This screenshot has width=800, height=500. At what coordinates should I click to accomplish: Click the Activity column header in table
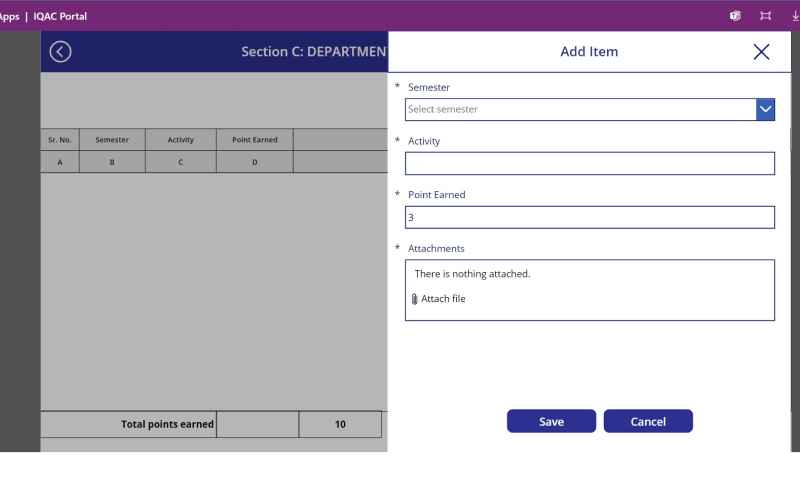click(x=181, y=140)
